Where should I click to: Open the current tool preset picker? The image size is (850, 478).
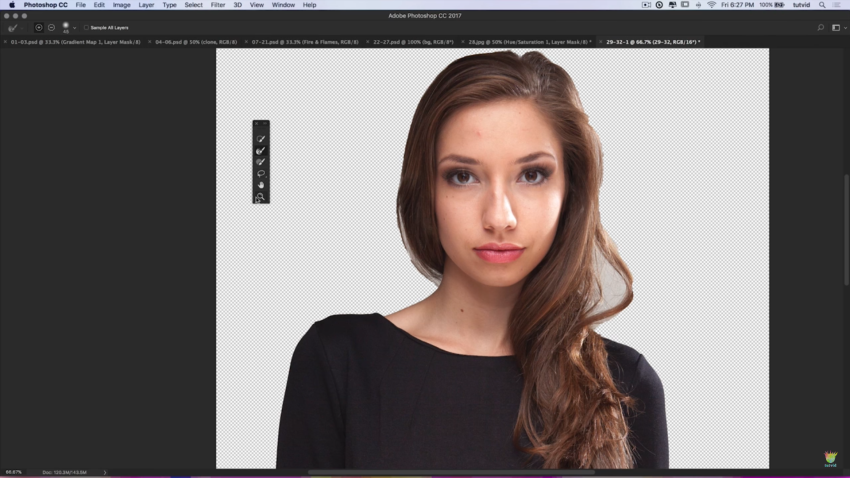(x=12, y=28)
